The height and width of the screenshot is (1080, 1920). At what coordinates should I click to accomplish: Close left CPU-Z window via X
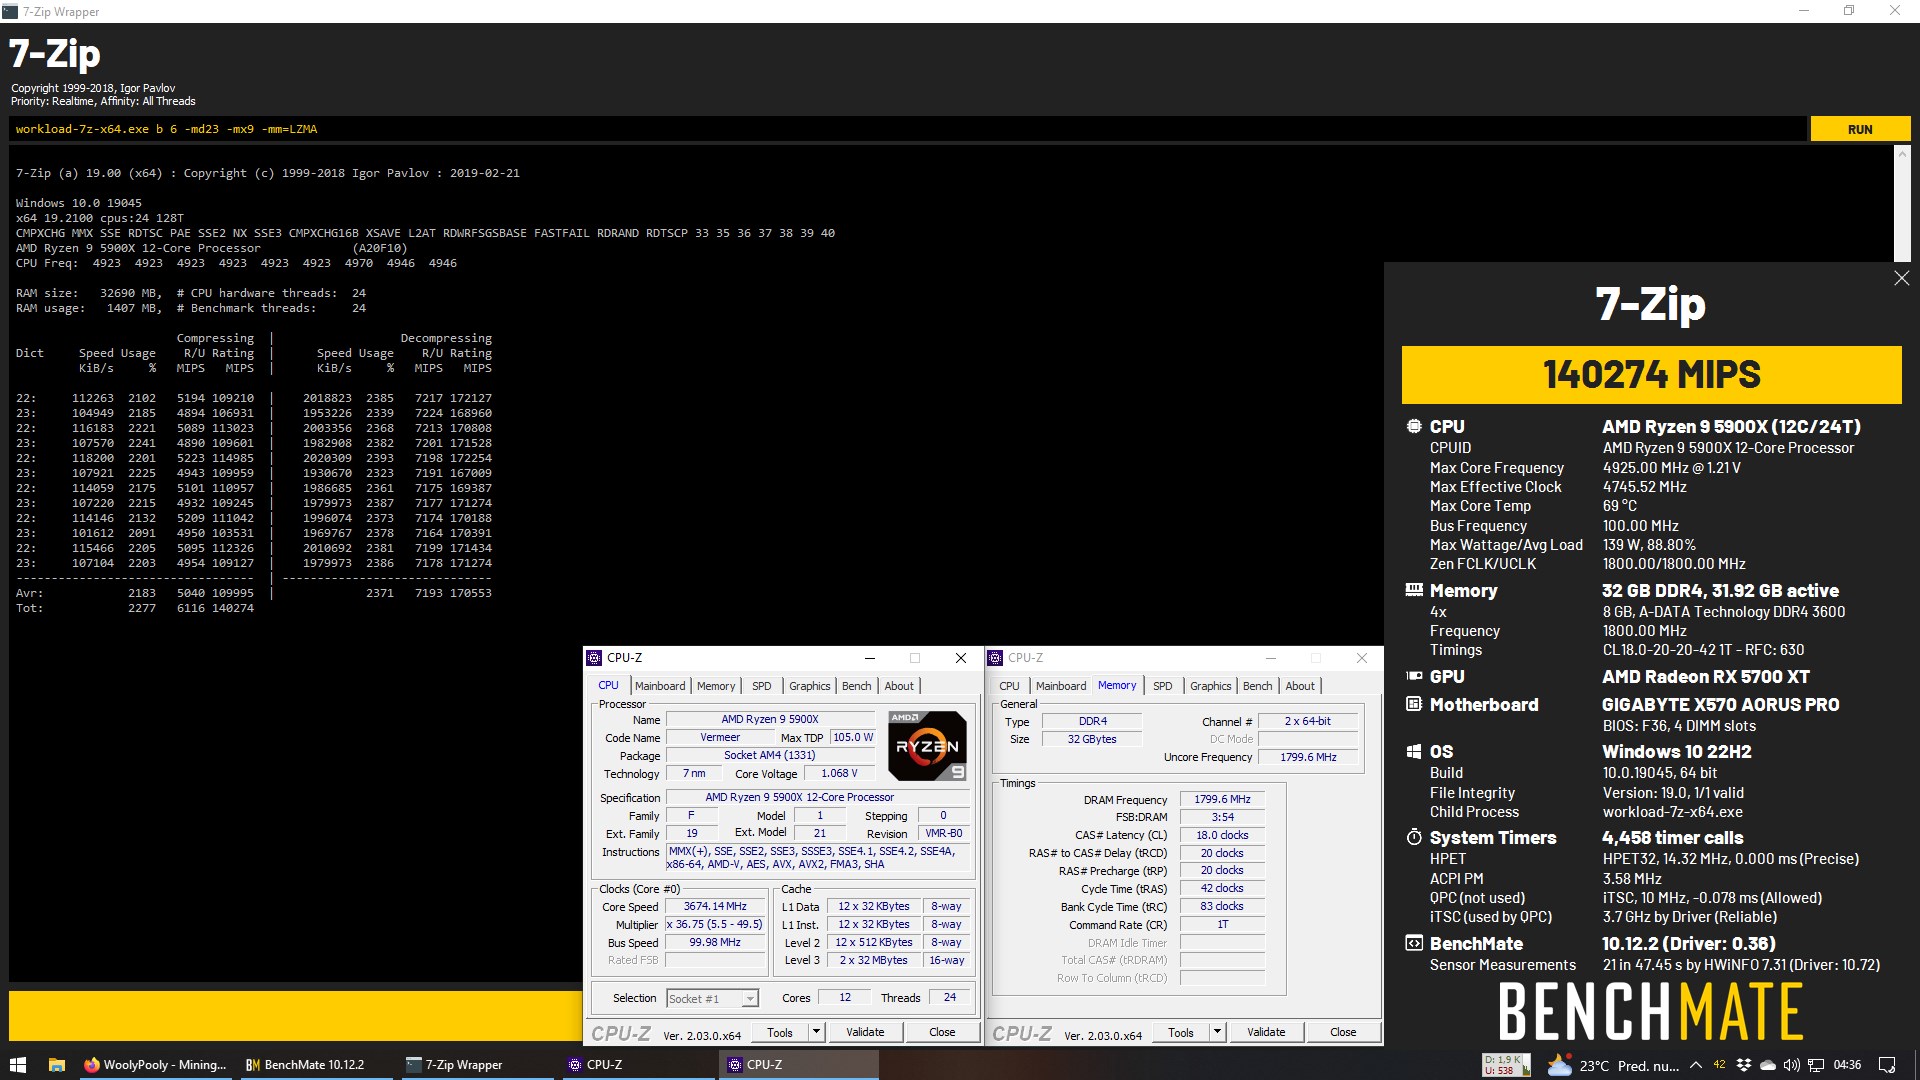(961, 658)
